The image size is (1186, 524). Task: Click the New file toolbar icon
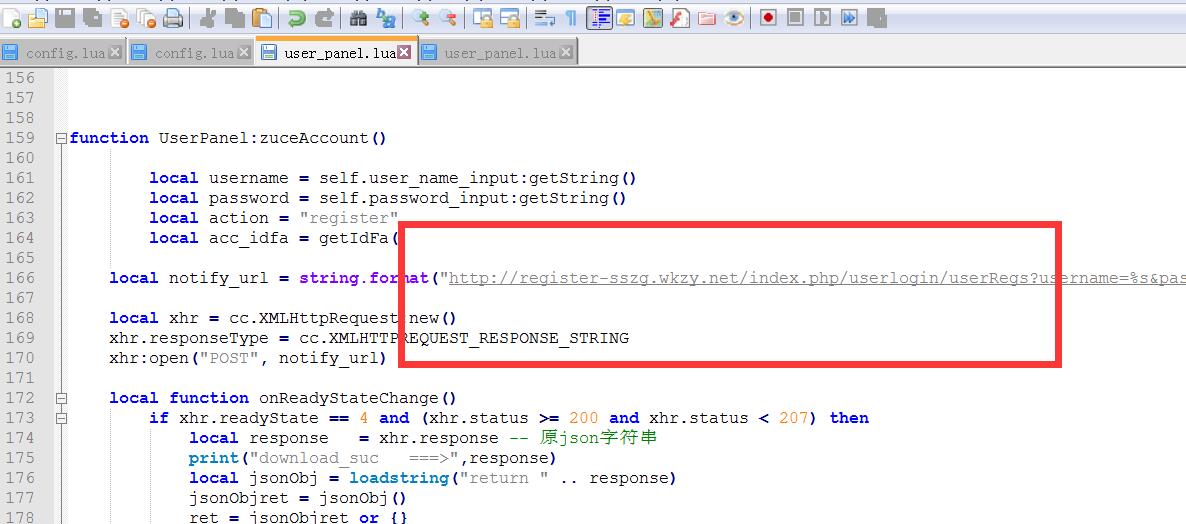pyautogui.click(x=13, y=17)
